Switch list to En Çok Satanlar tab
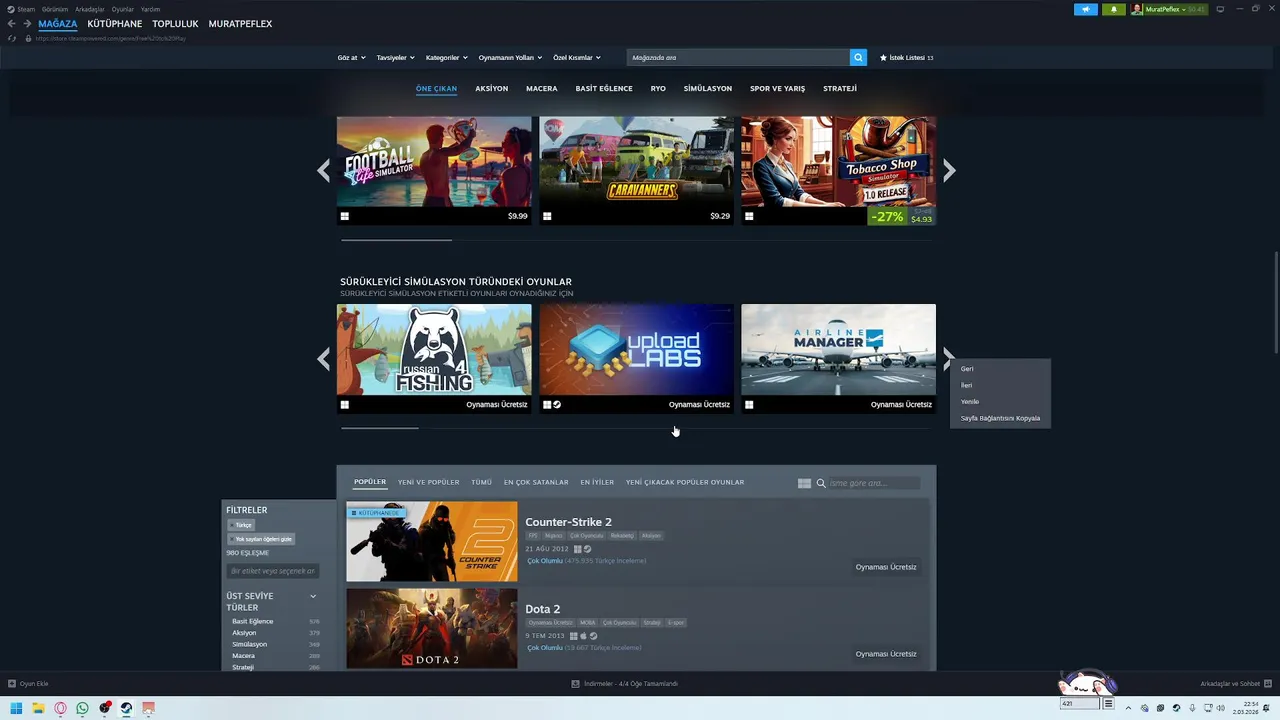 point(536,482)
